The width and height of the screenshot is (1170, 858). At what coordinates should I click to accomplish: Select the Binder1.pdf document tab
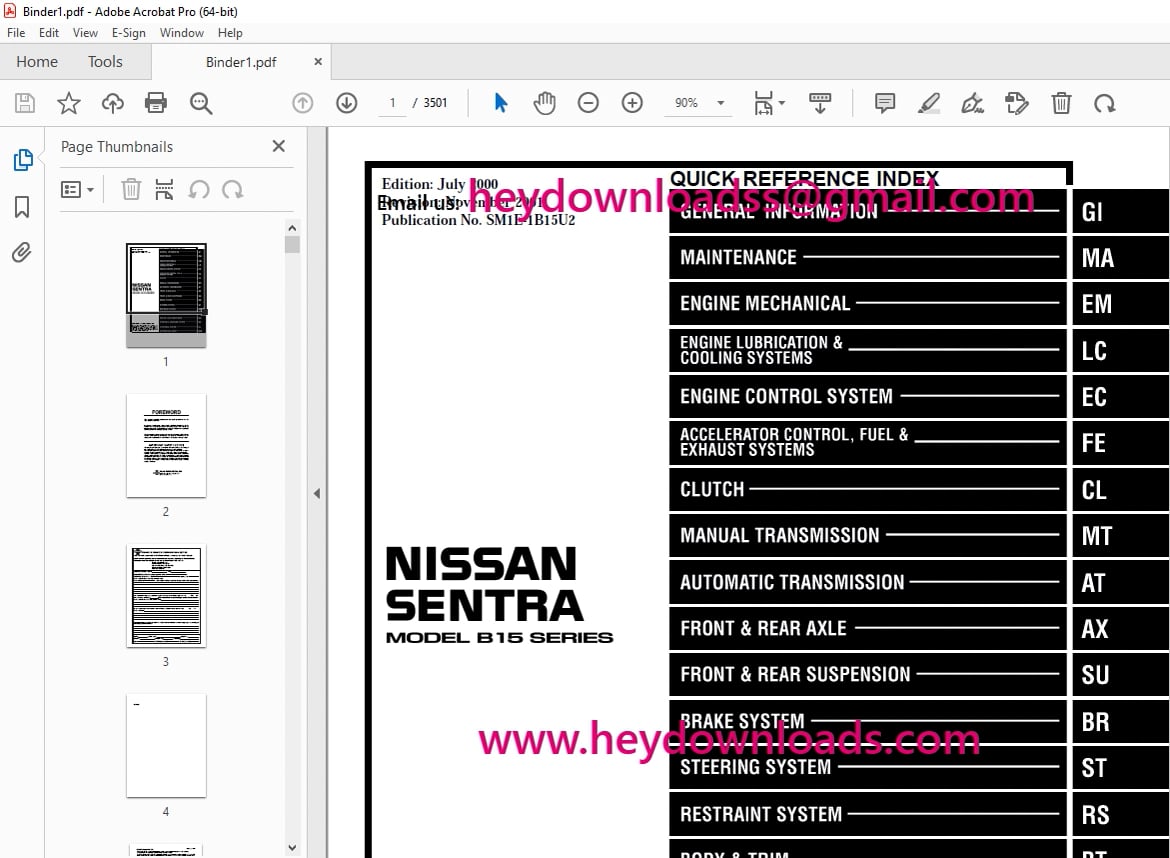pyautogui.click(x=241, y=62)
